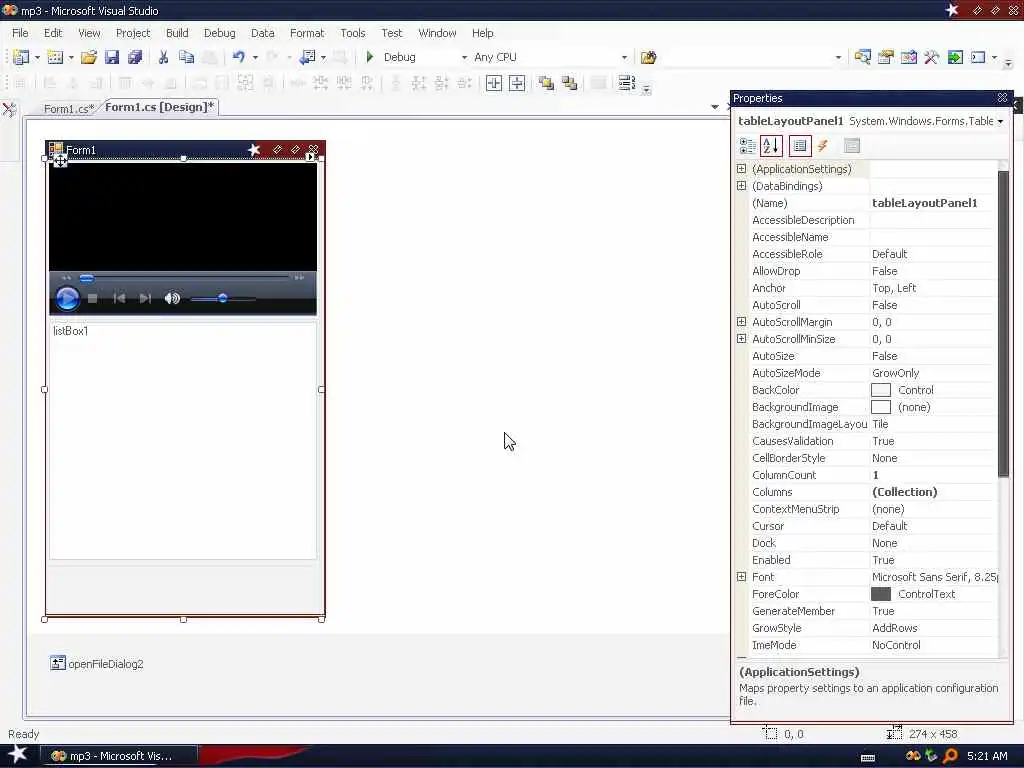This screenshot has height=768, width=1024.
Task: Open the Debug configuration dropdown
Action: [464, 57]
